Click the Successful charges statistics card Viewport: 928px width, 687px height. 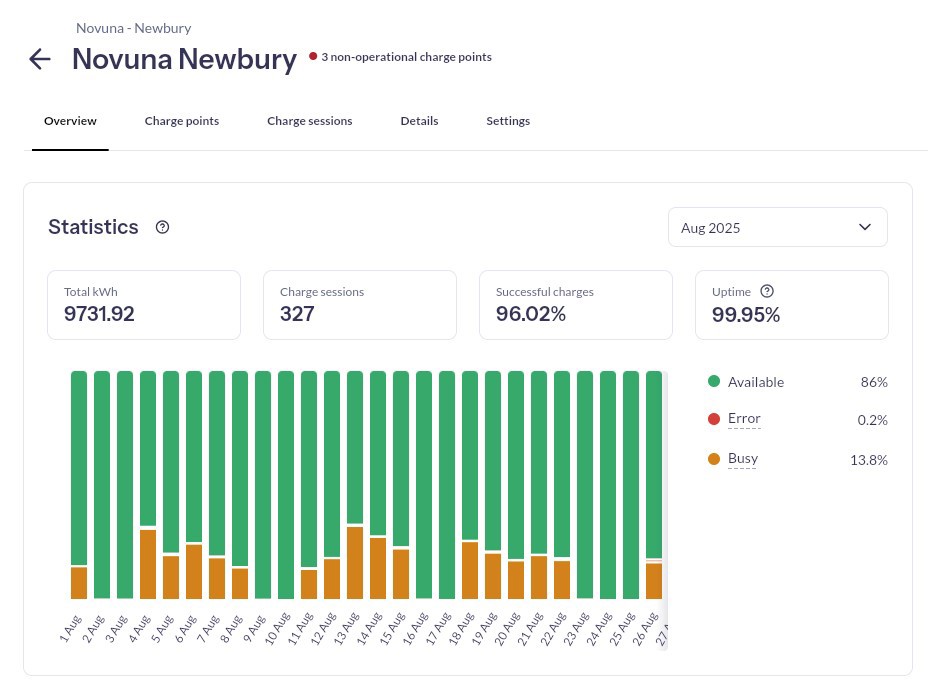click(x=576, y=305)
